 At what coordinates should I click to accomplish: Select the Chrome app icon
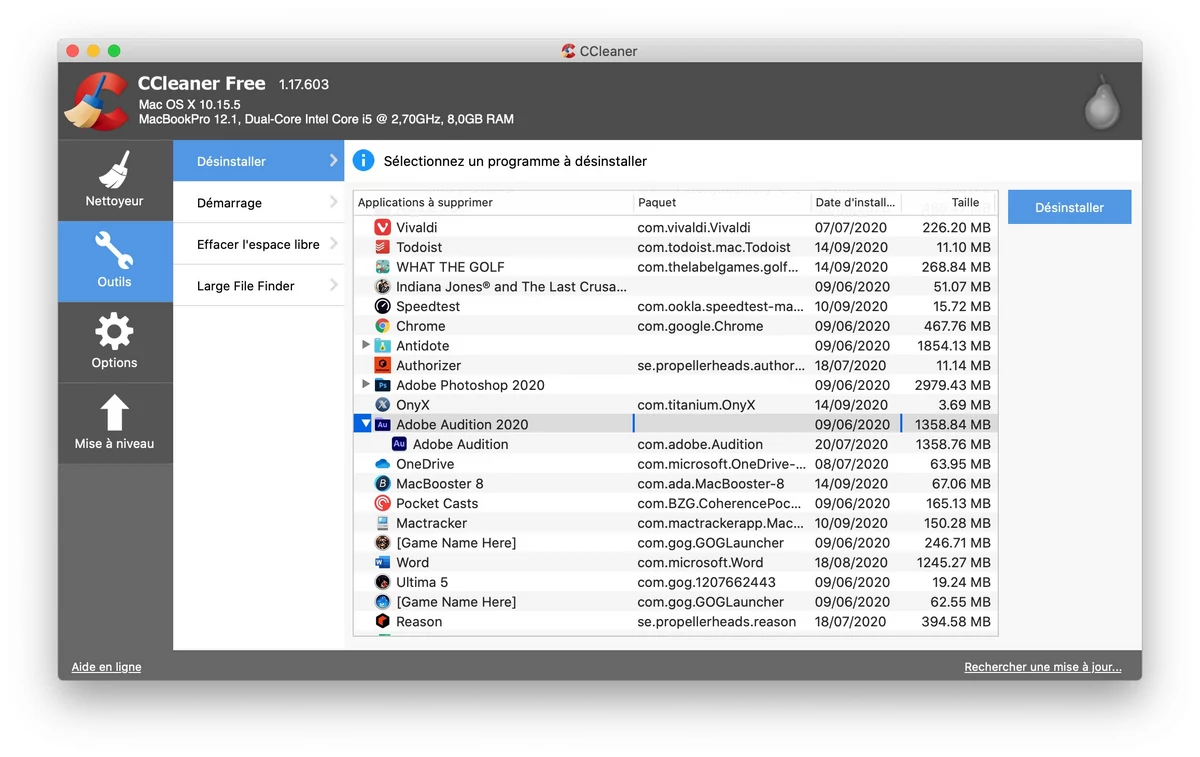(382, 326)
